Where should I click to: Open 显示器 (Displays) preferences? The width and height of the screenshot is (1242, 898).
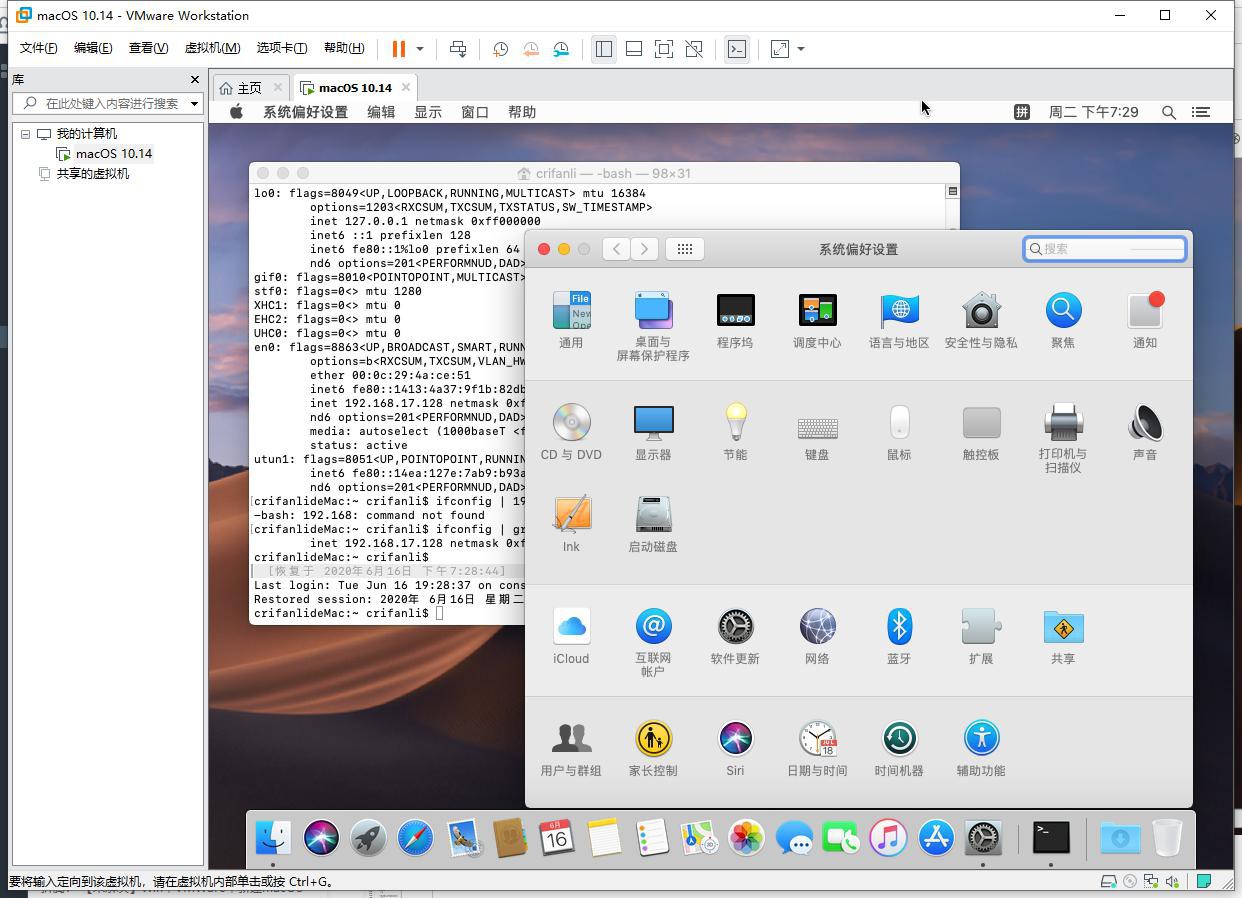click(653, 432)
